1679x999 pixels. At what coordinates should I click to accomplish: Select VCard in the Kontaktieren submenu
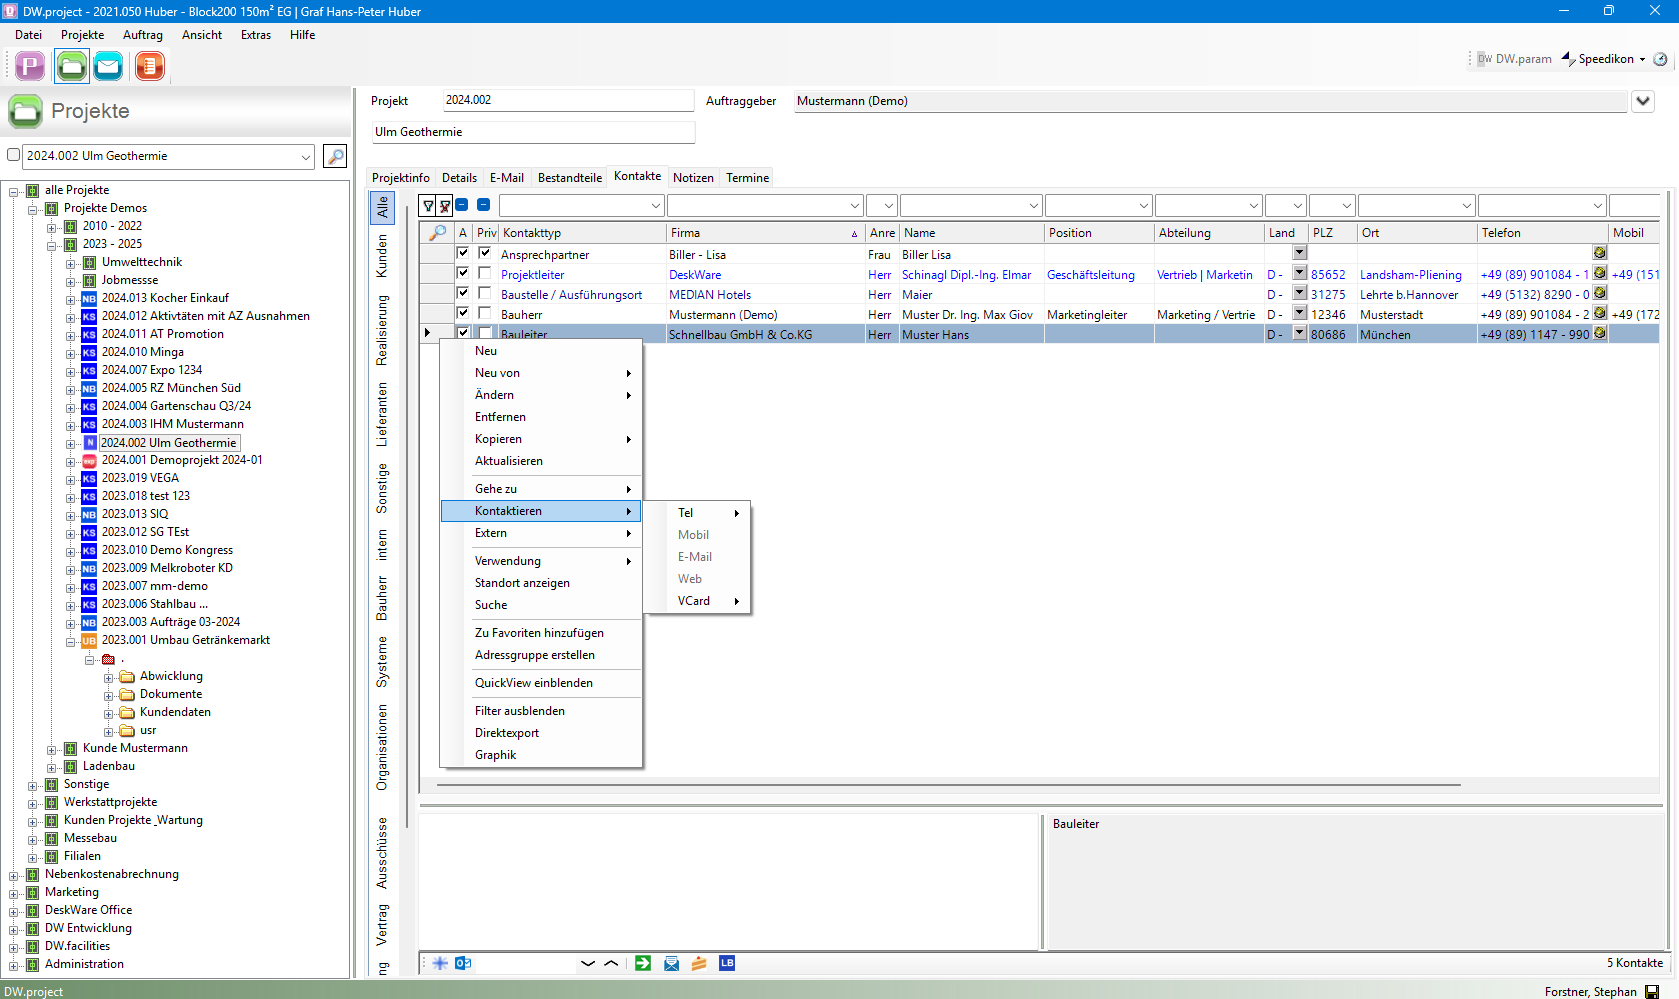[x=694, y=601]
